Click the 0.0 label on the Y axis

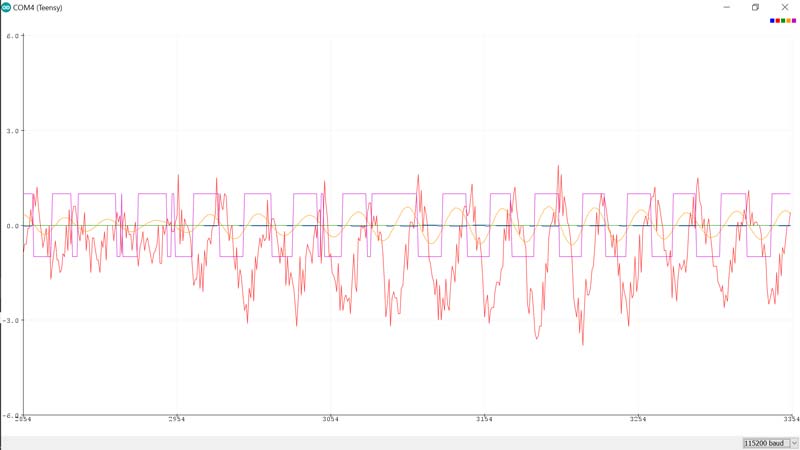coord(13,226)
